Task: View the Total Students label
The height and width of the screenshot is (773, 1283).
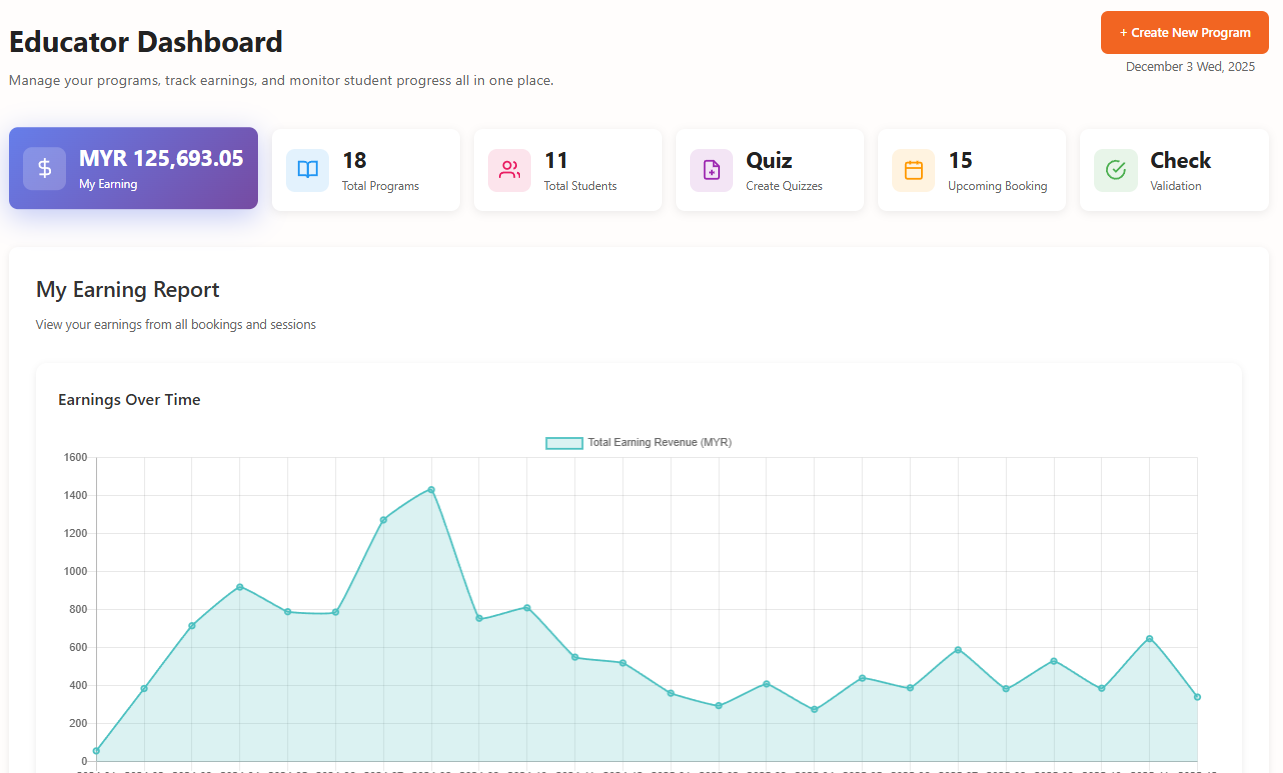Action: (580, 186)
